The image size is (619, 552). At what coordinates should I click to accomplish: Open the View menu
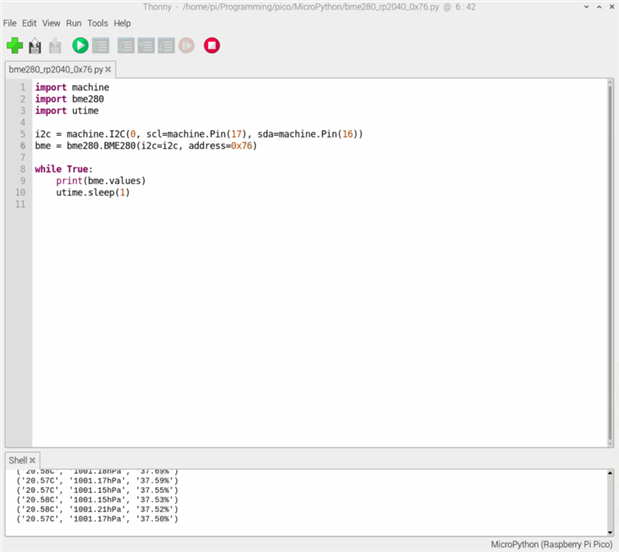(x=51, y=22)
